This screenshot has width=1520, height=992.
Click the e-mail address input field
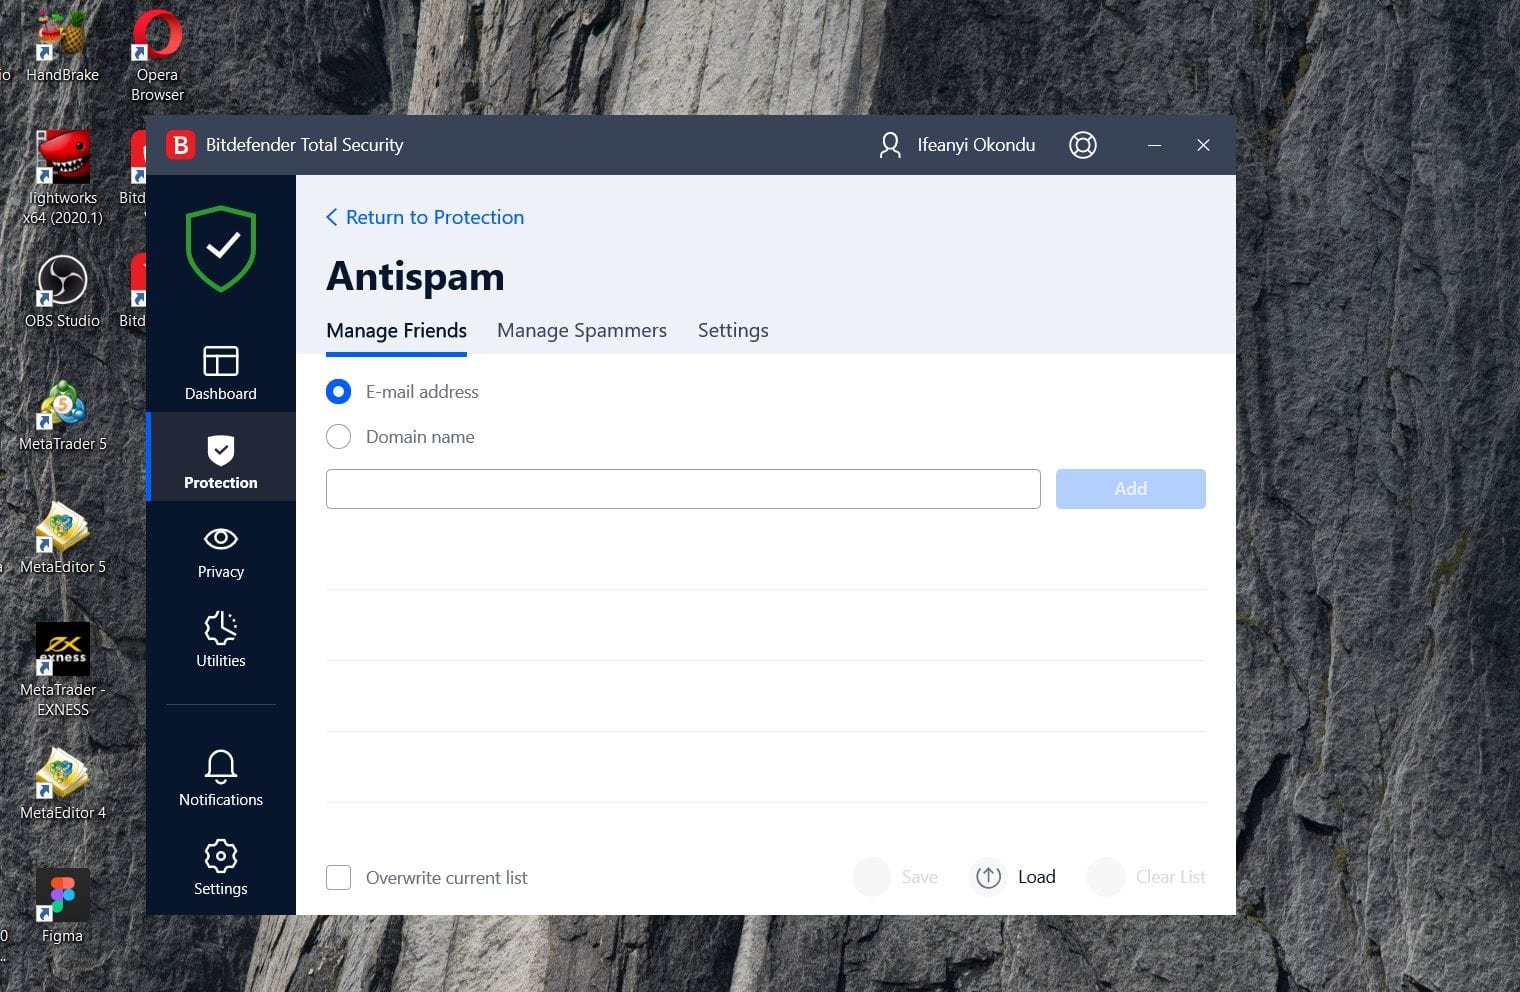682,489
